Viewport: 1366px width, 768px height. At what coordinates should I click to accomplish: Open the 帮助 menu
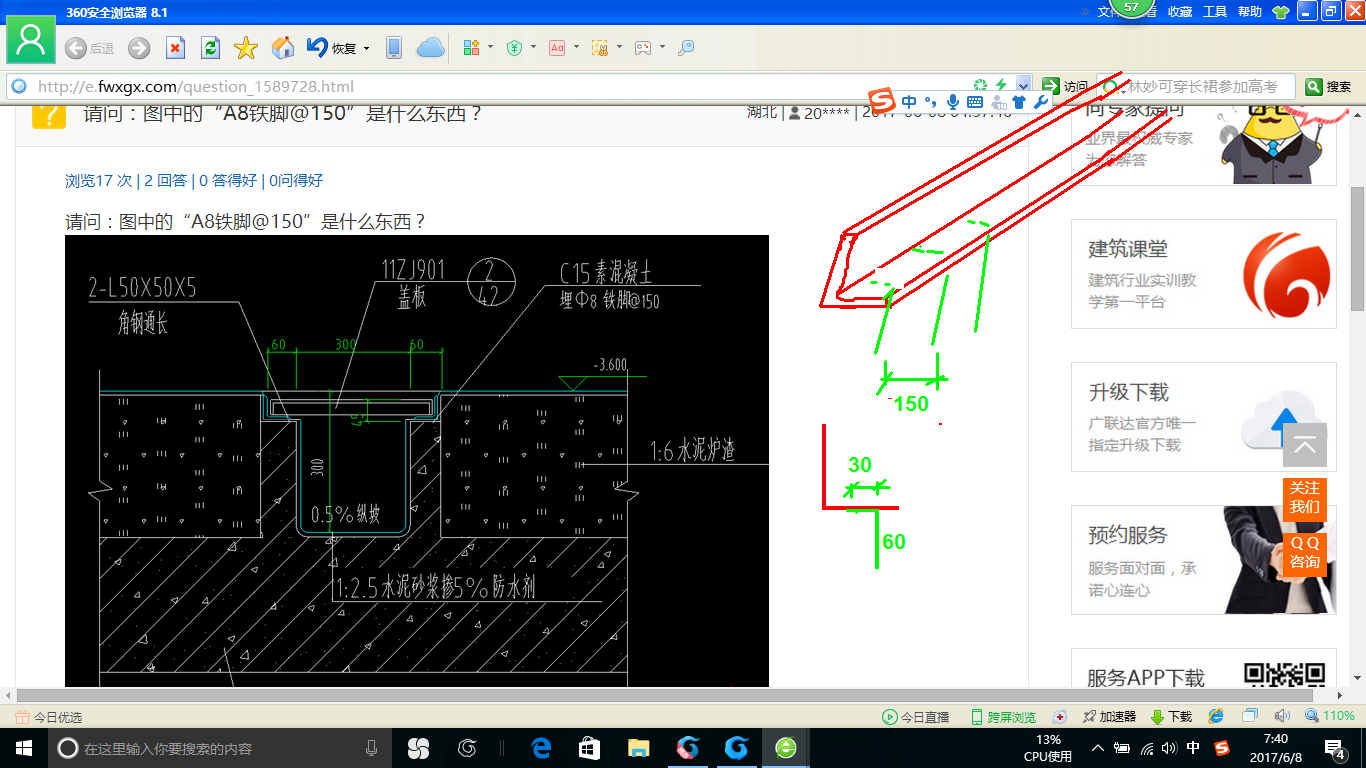pos(1250,11)
